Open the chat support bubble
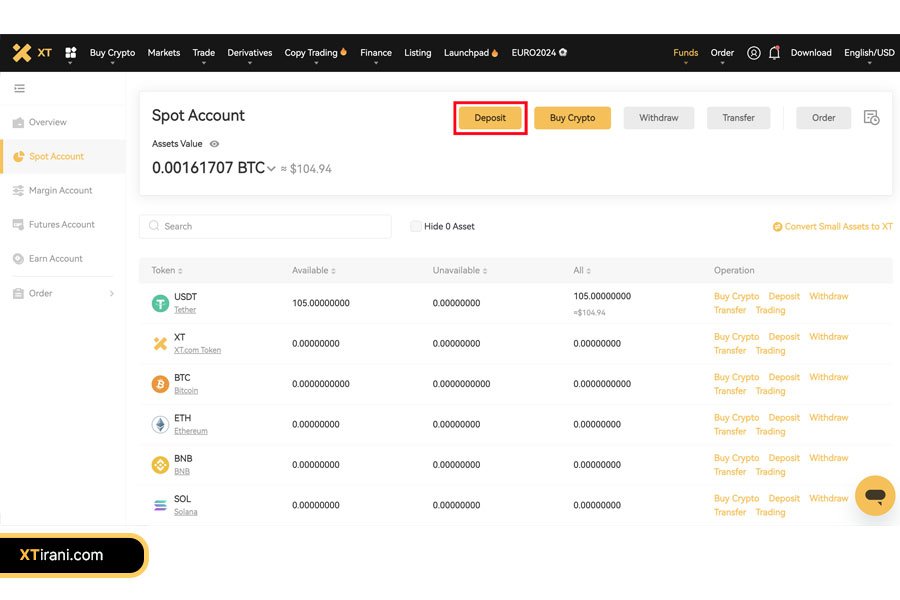This screenshot has width=900, height=600. click(875, 496)
